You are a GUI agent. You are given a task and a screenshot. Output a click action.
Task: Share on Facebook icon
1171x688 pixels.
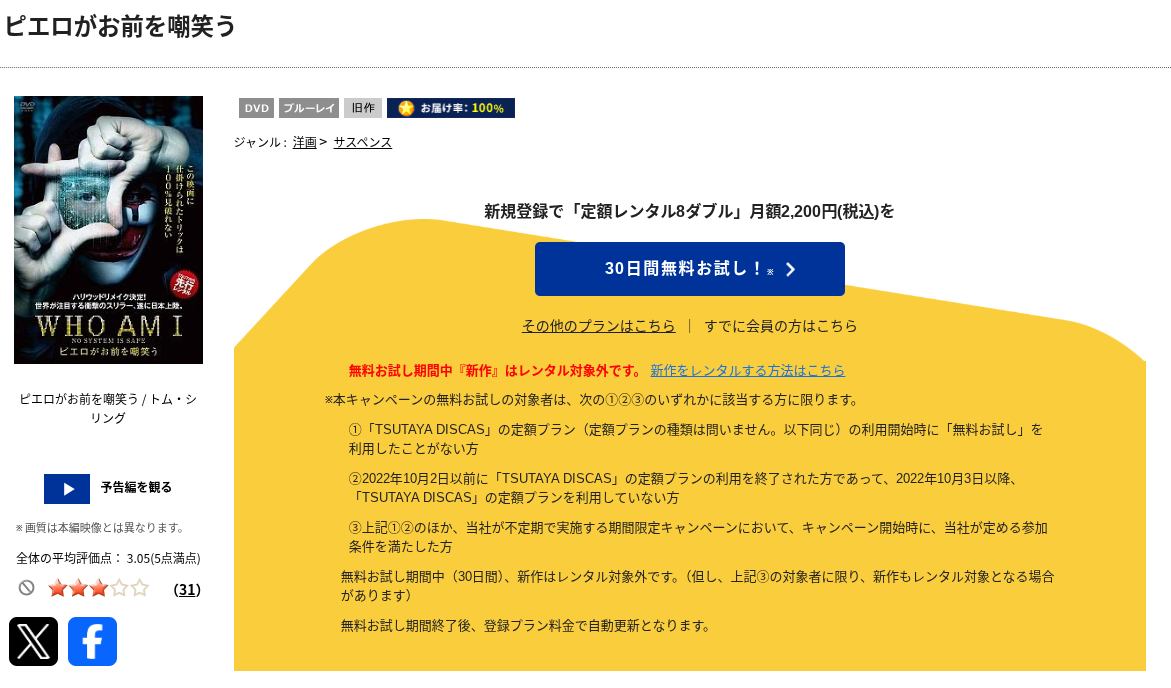click(93, 641)
